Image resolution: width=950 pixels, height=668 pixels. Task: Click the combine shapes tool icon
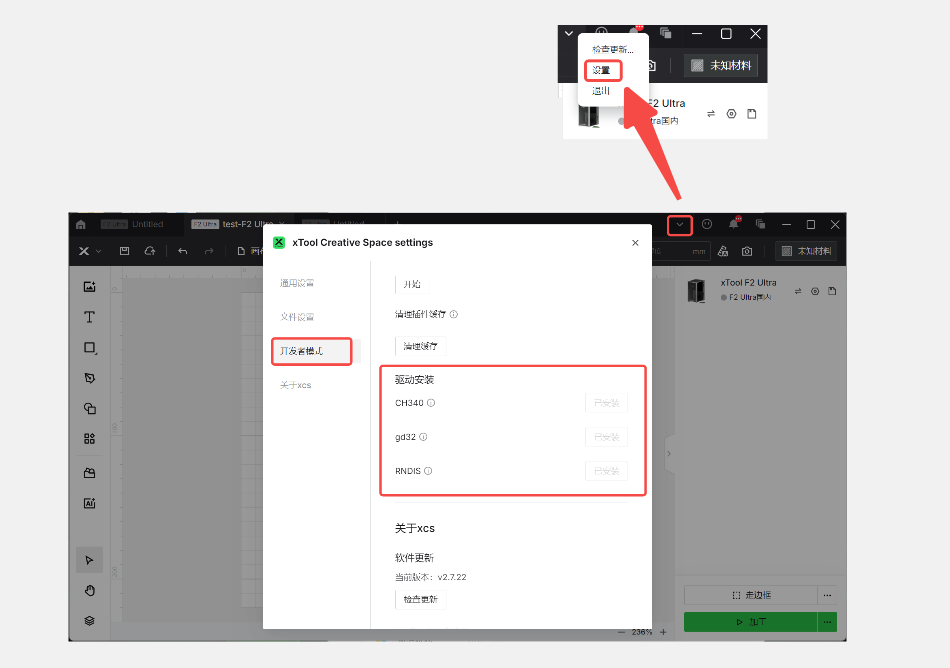click(x=90, y=408)
